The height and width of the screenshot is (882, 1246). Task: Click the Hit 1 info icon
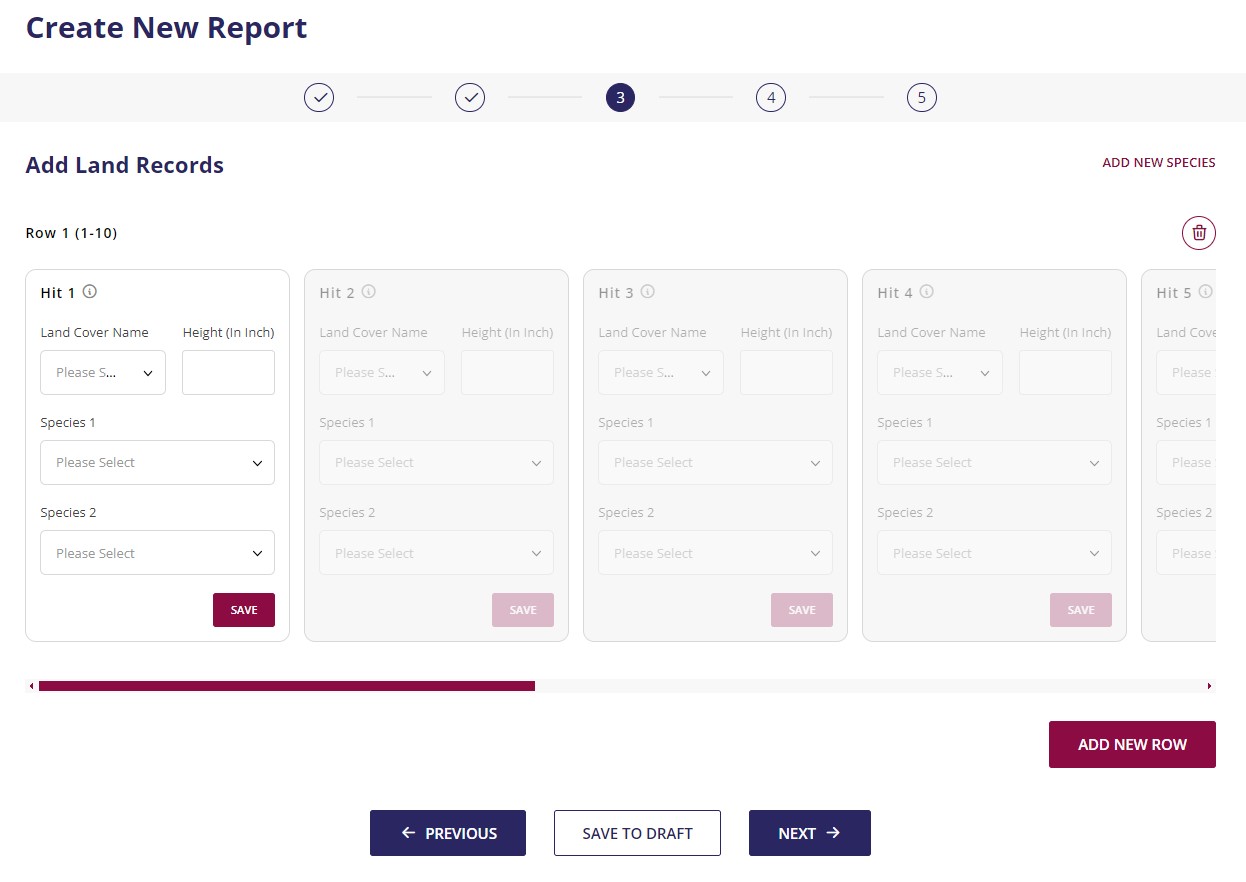[x=90, y=292]
